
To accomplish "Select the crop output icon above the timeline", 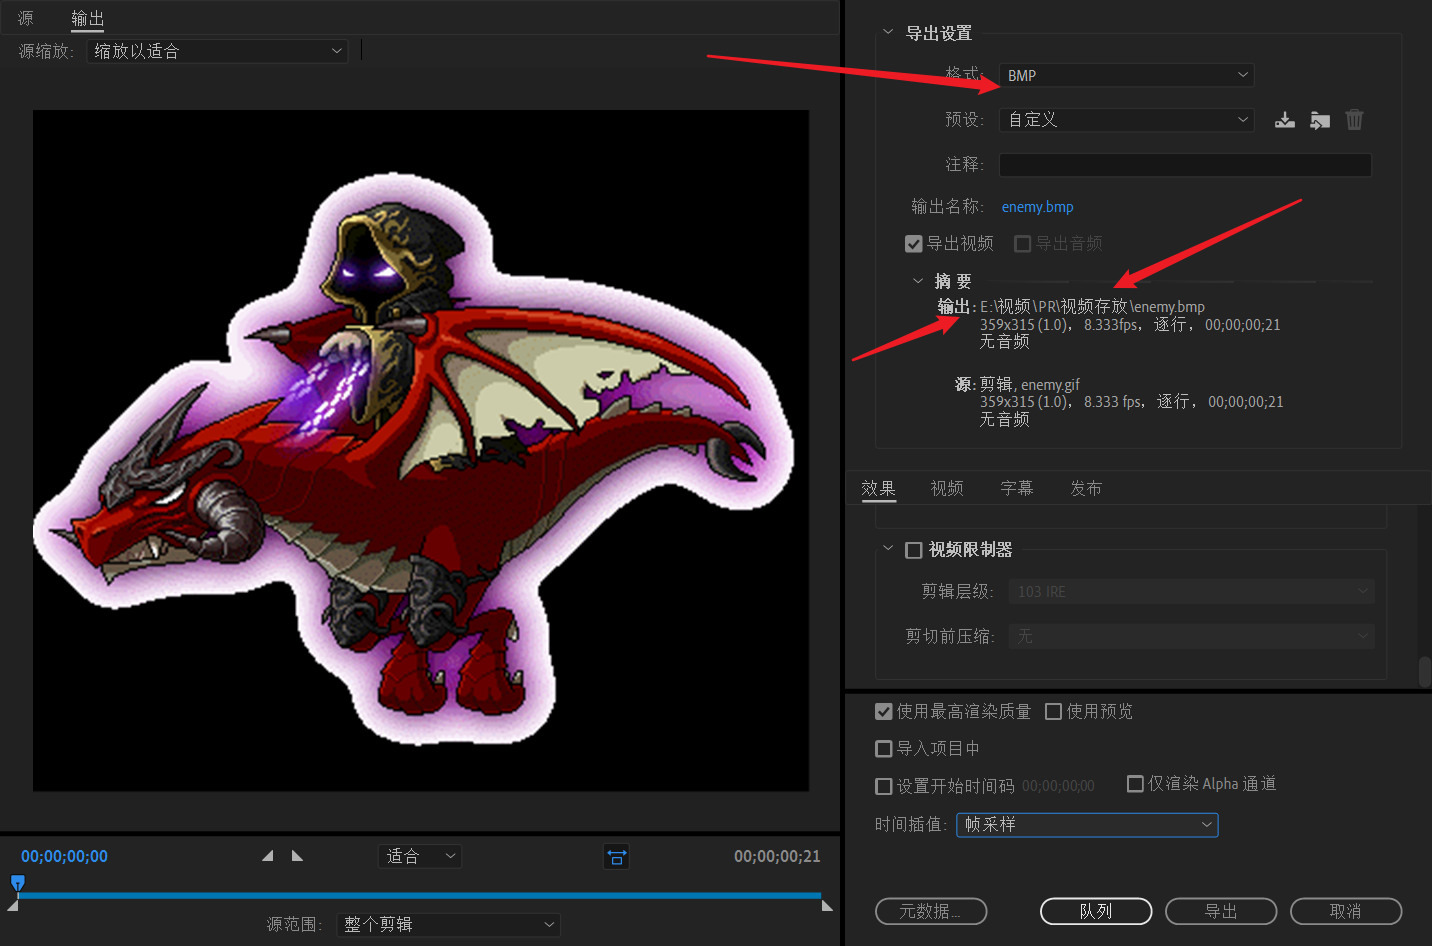I will pyautogui.click(x=616, y=856).
